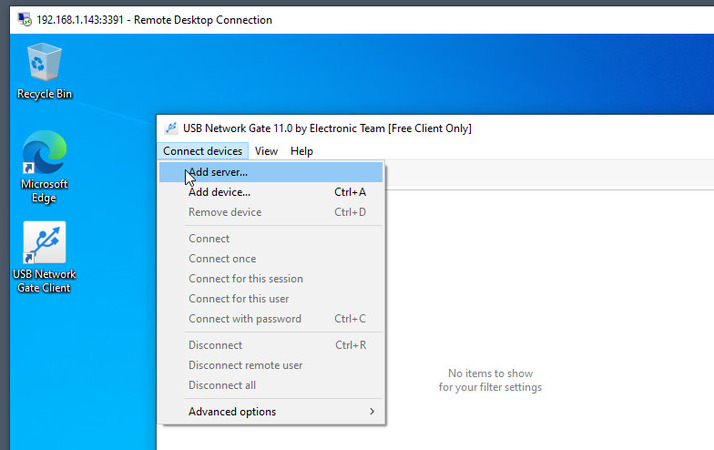Select the Disconnect menu entry
This screenshot has width=714, height=450.
pyautogui.click(x=271, y=345)
